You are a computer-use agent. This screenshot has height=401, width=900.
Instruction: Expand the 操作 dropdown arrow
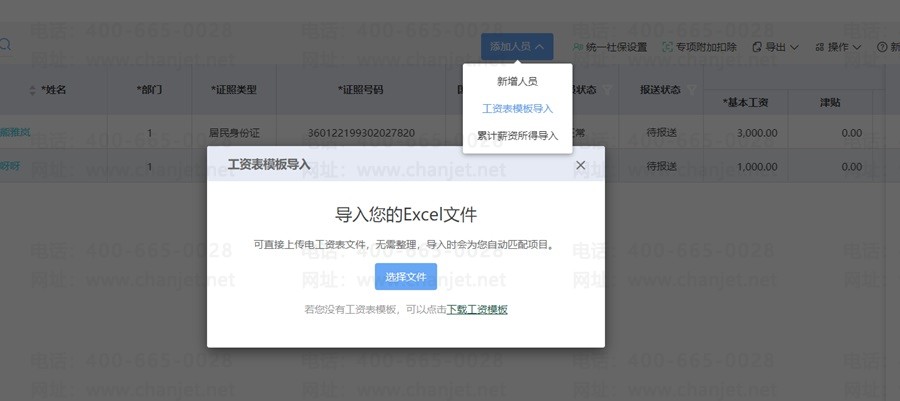point(856,47)
